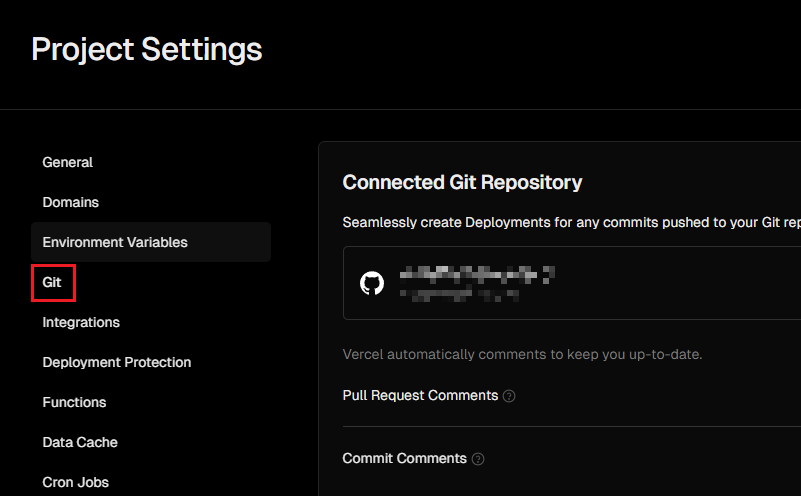The height and width of the screenshot is (496, 801).
Task: Open the Git settings section
Action: click(x=52, y=282)
